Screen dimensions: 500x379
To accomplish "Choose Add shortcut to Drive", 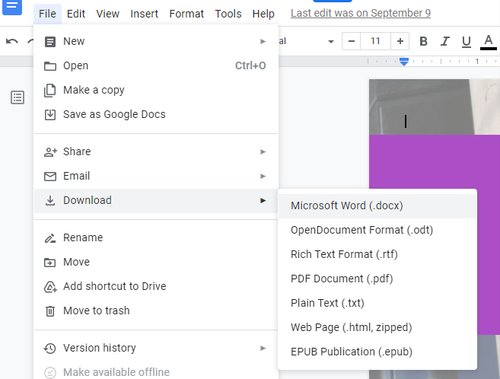I will 156,286.
